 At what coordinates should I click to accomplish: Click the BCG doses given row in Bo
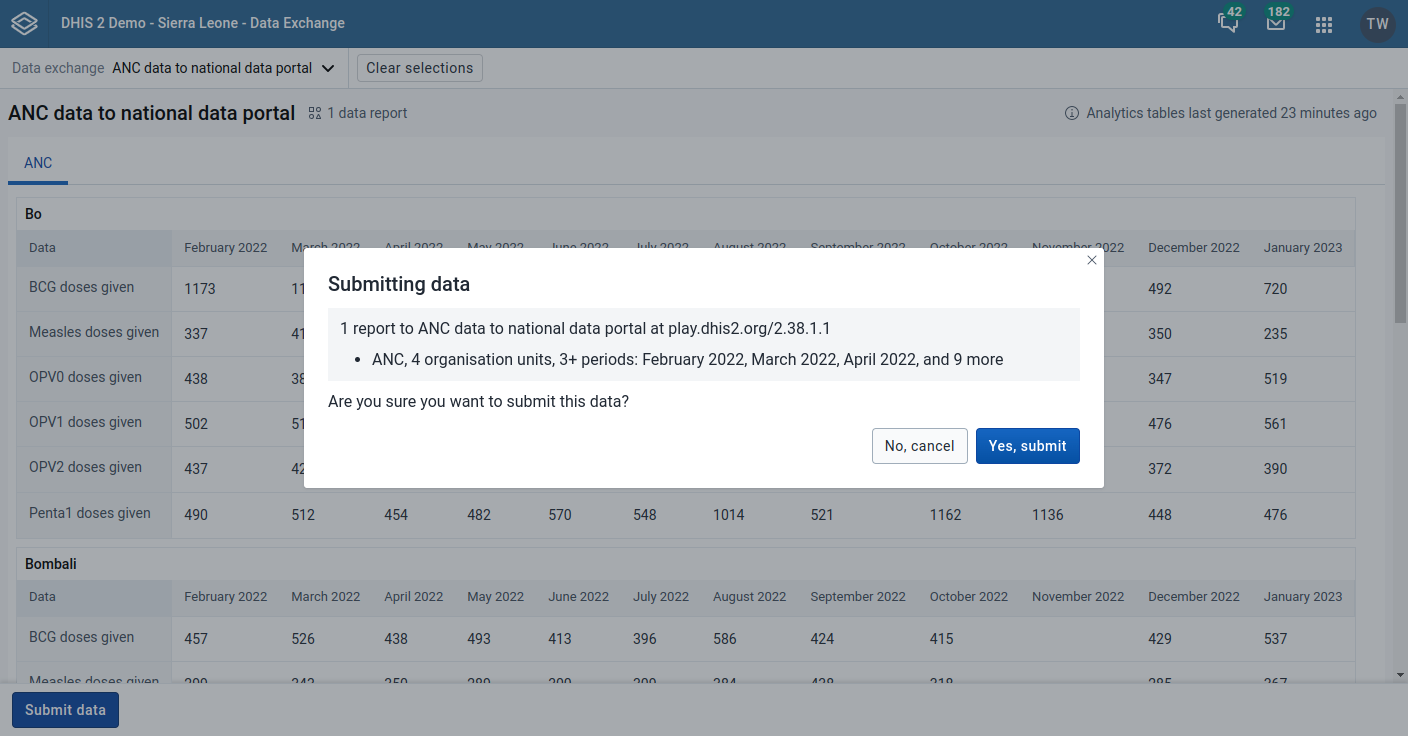coord(82,288)
